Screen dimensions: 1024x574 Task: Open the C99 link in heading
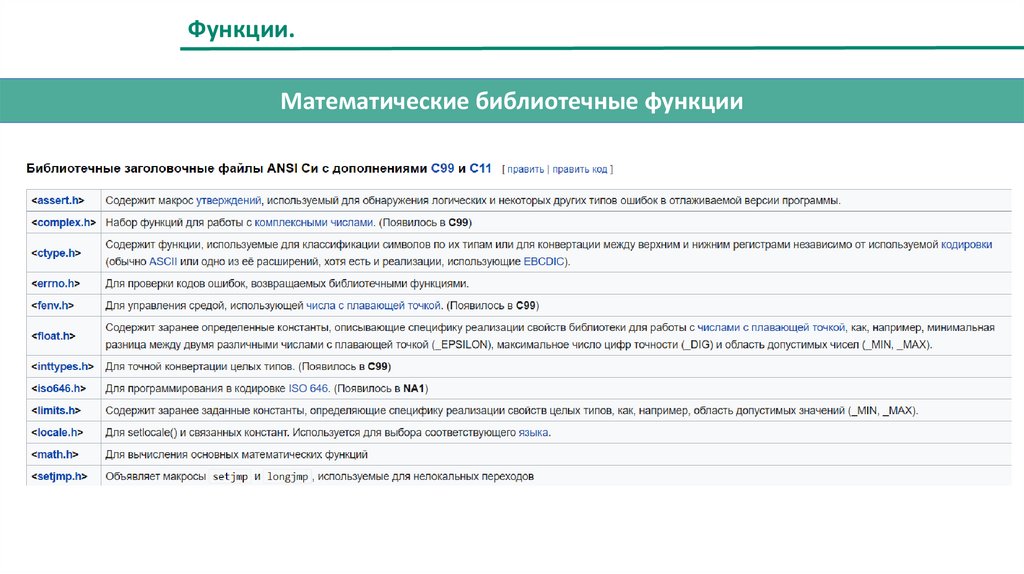tap(442, 168)
